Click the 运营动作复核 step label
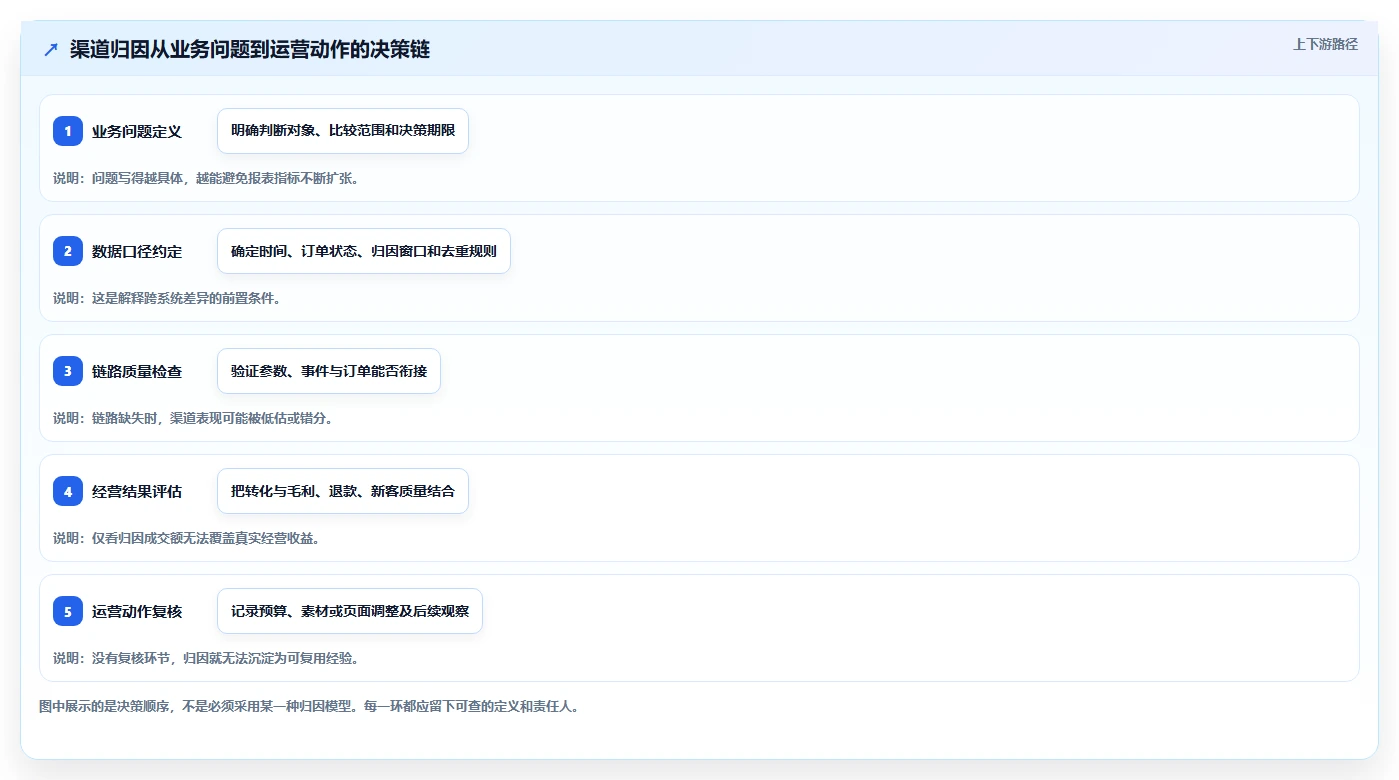The image size is (1399, 780). [x=137, y=611]
